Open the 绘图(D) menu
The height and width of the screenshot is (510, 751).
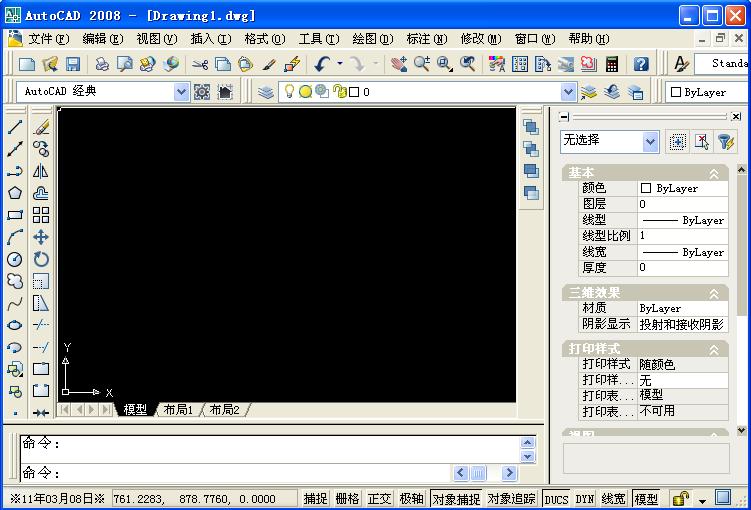click(x=373, y=38)
